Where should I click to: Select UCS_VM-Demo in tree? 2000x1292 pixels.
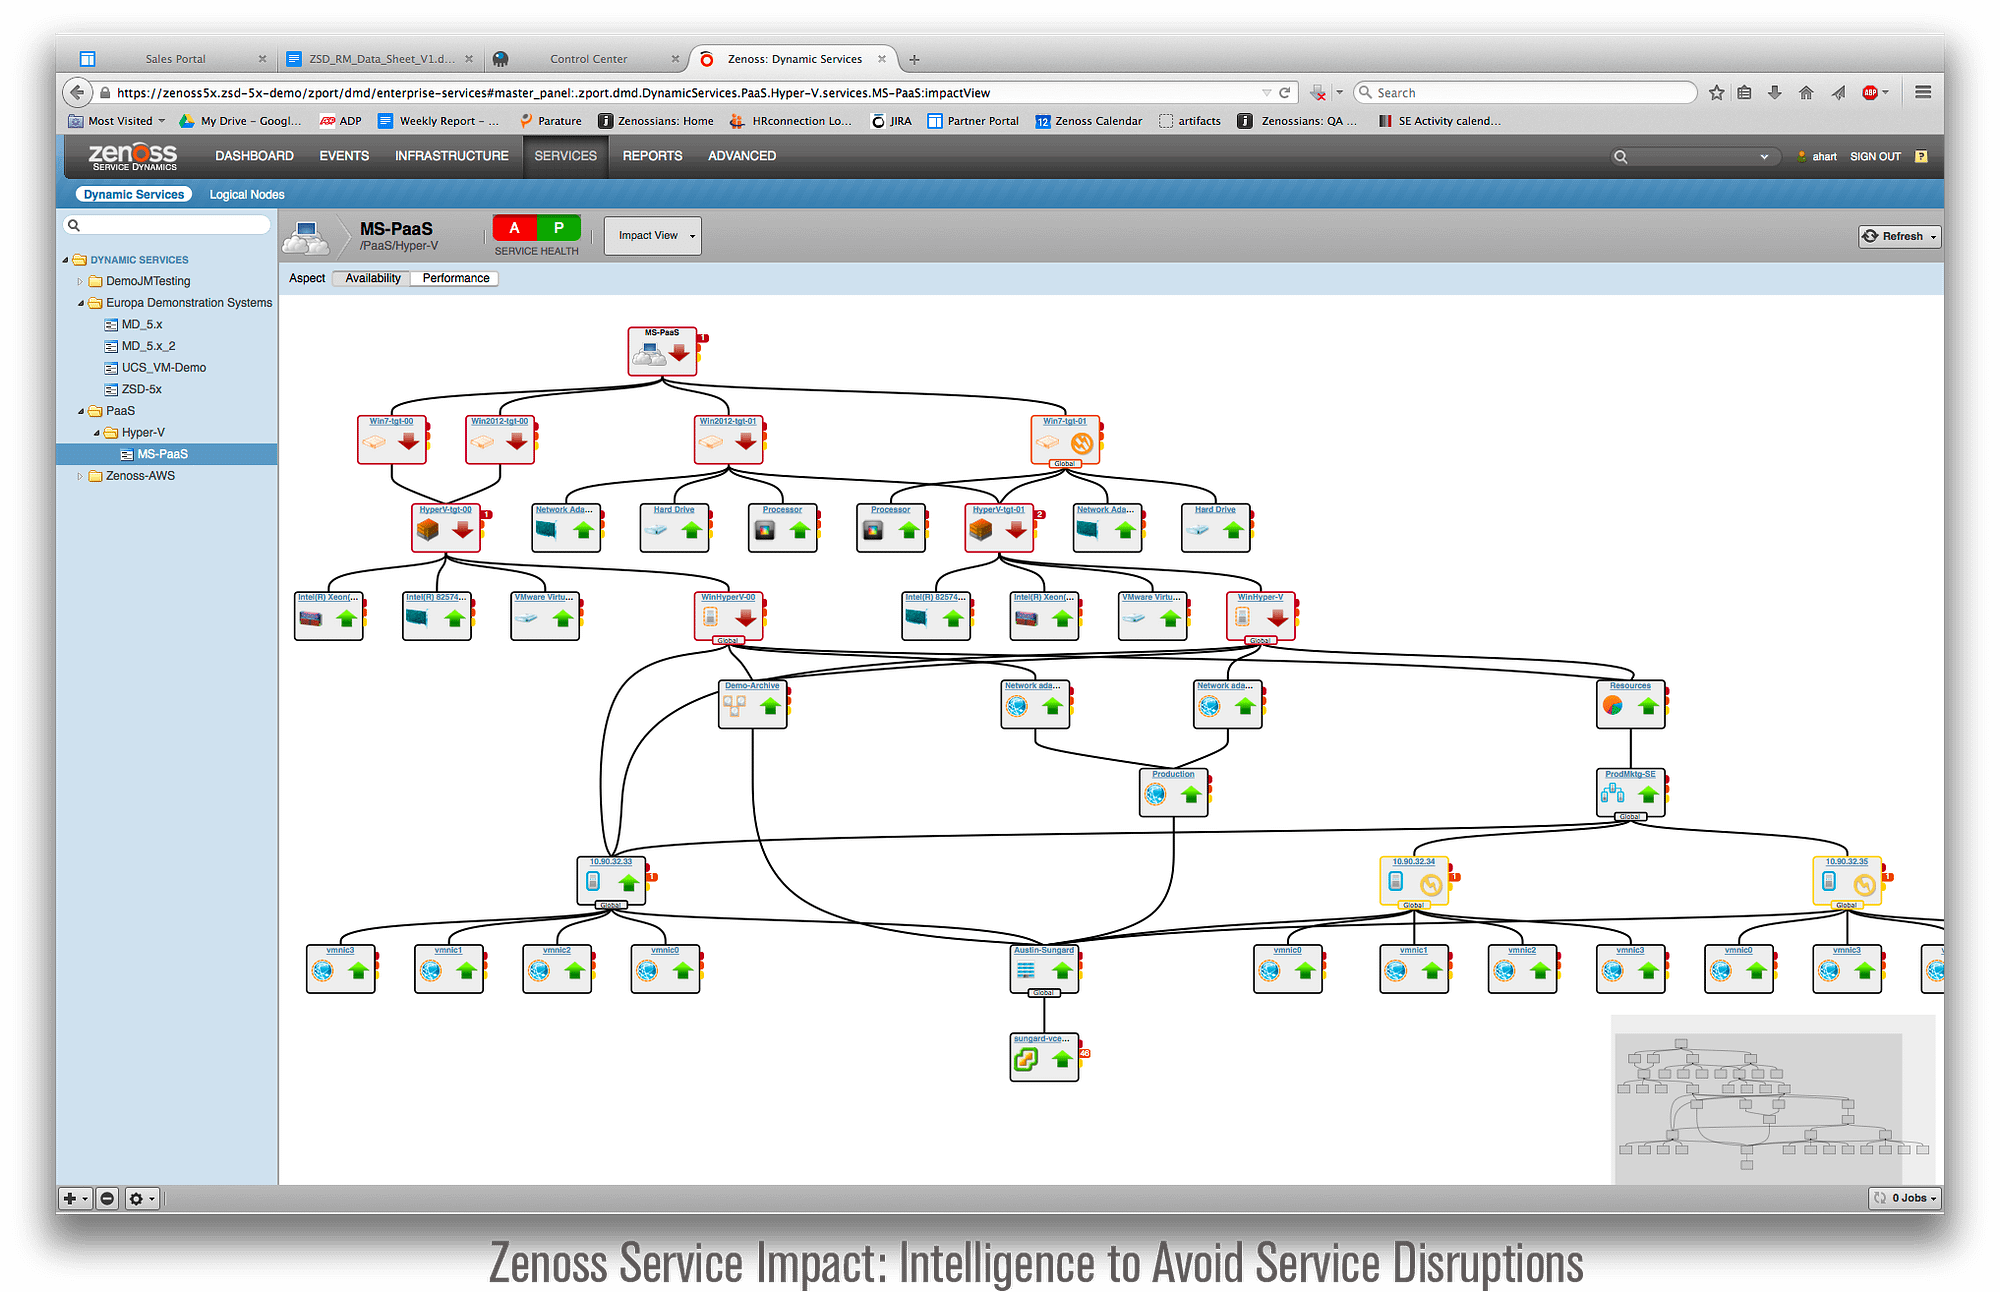(163, 368)
